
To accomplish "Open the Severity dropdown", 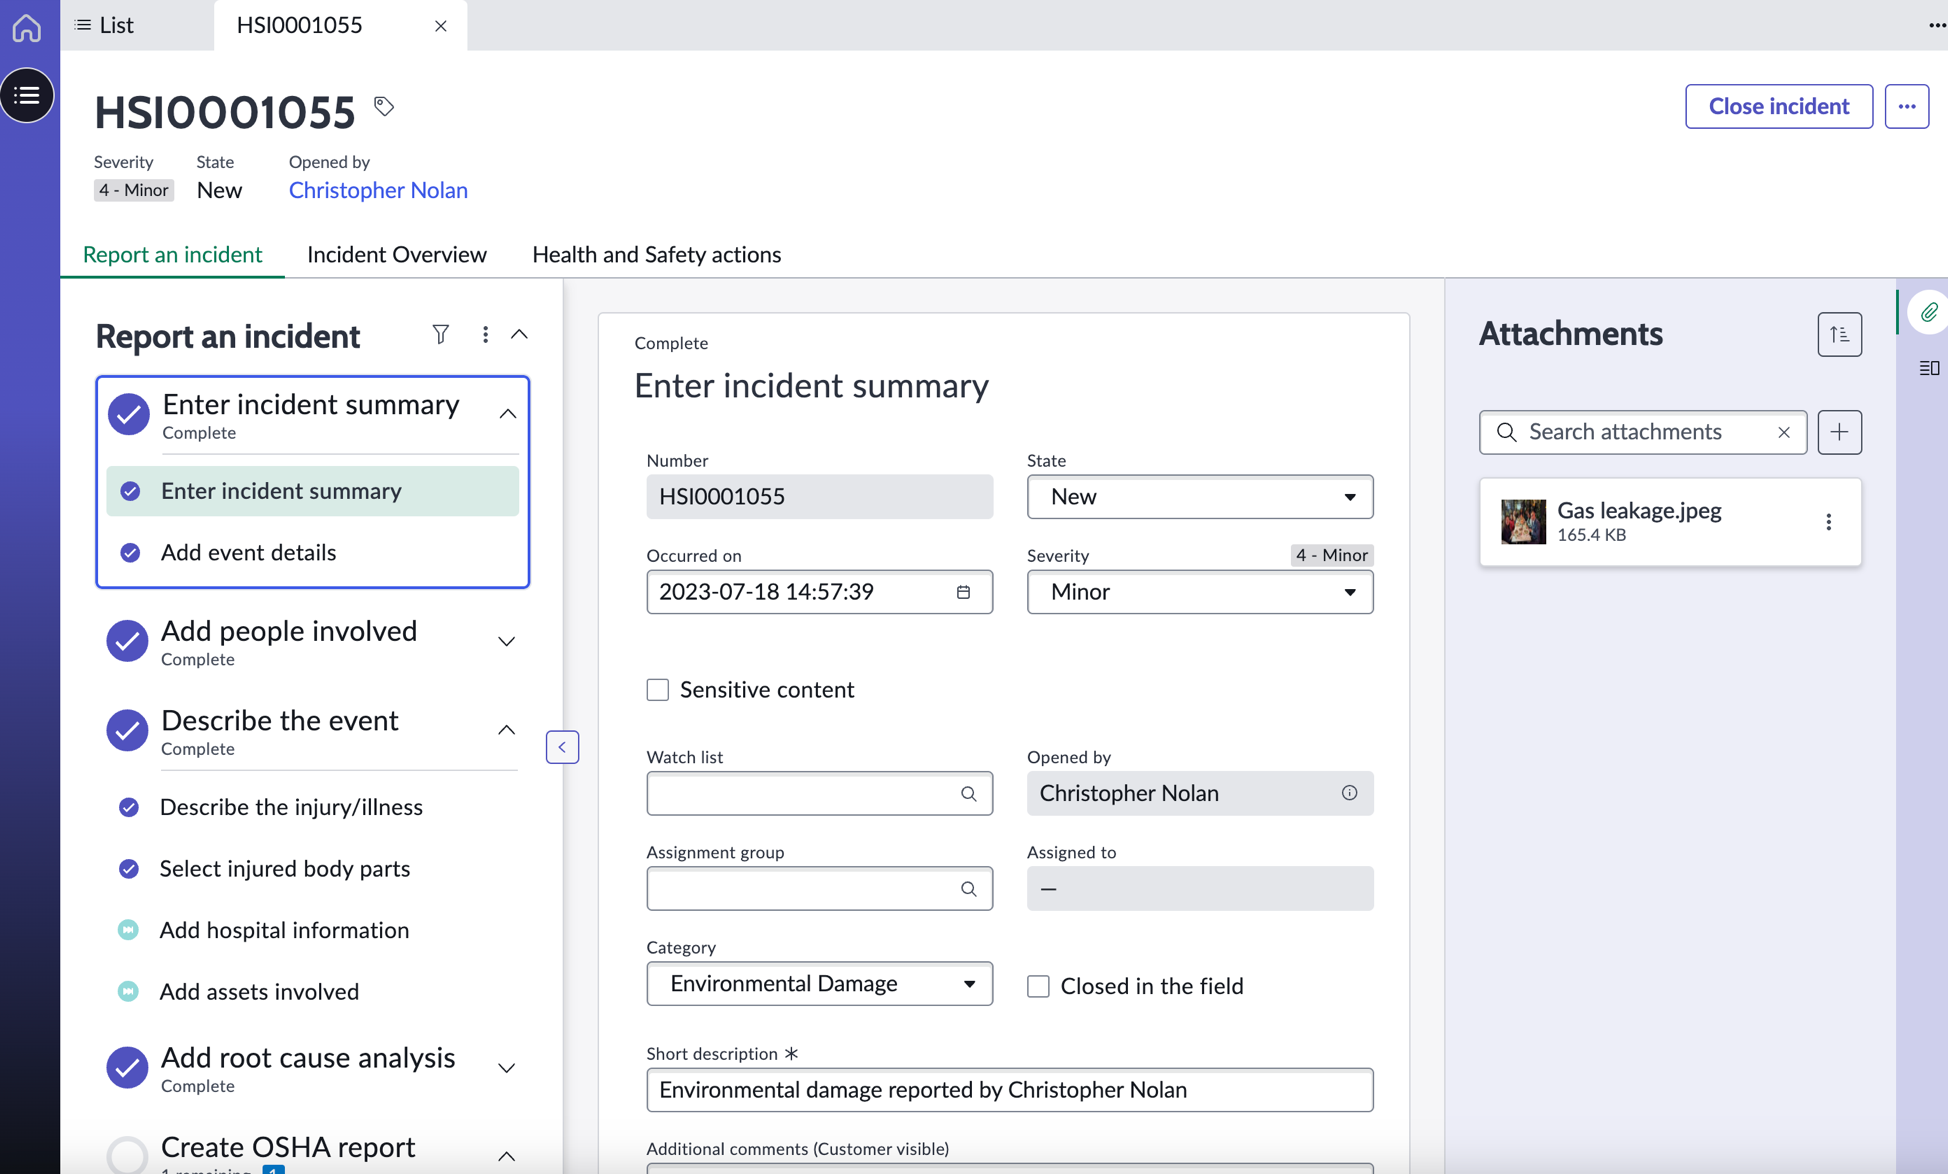I will coord(1199,592).
